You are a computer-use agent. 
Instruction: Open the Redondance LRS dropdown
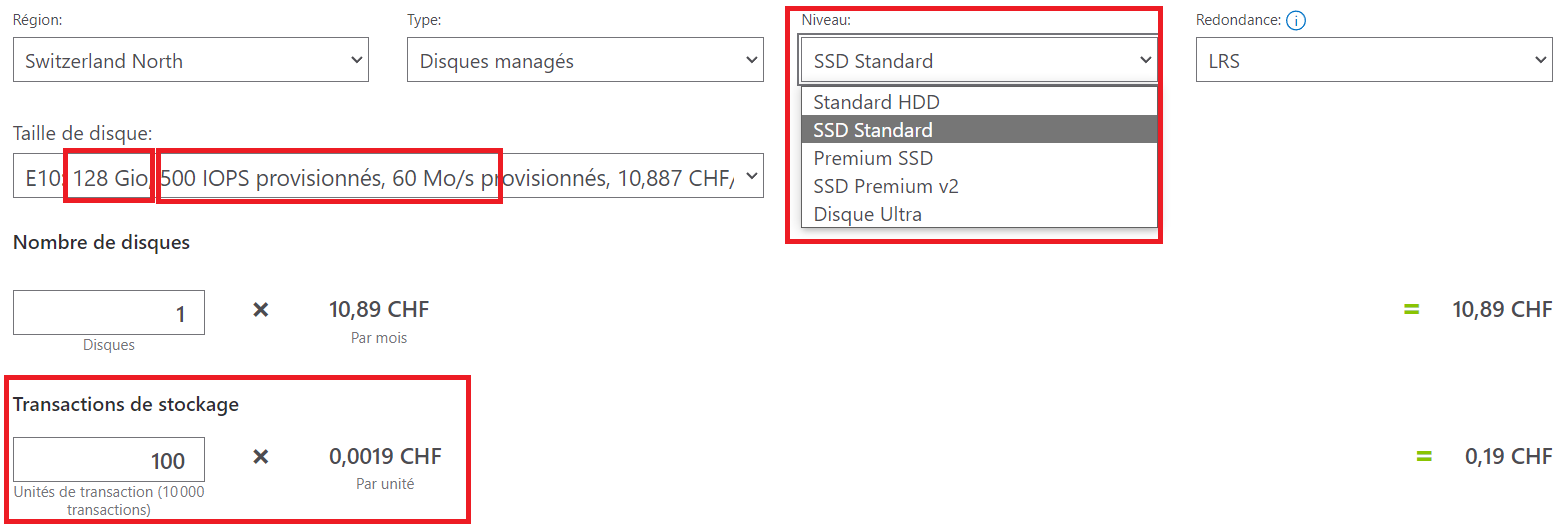tap(1374, 60)
